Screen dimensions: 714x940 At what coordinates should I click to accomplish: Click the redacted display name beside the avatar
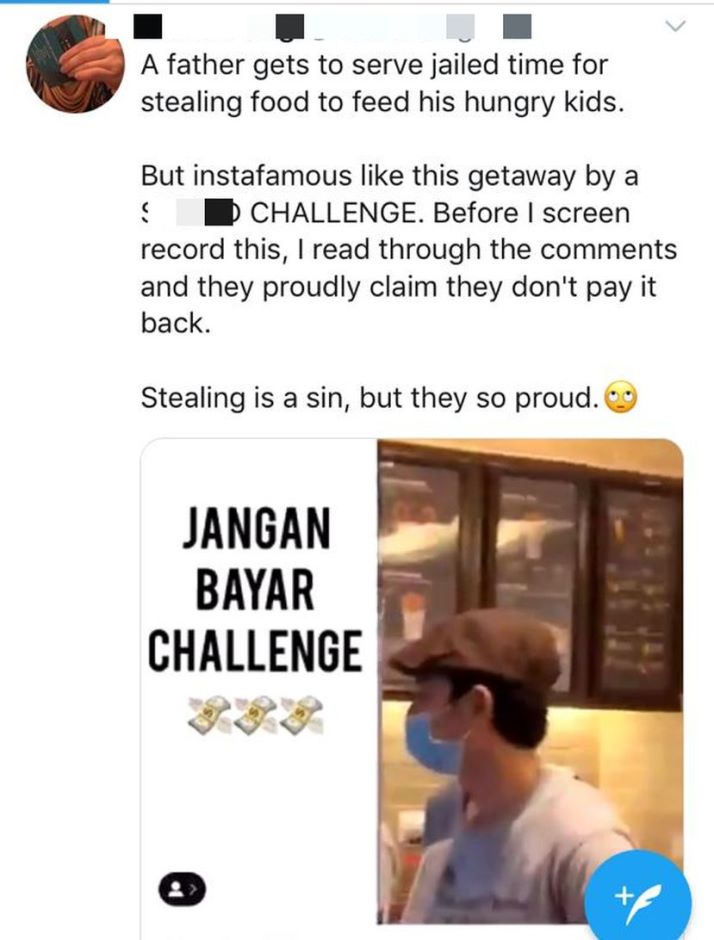147,27
